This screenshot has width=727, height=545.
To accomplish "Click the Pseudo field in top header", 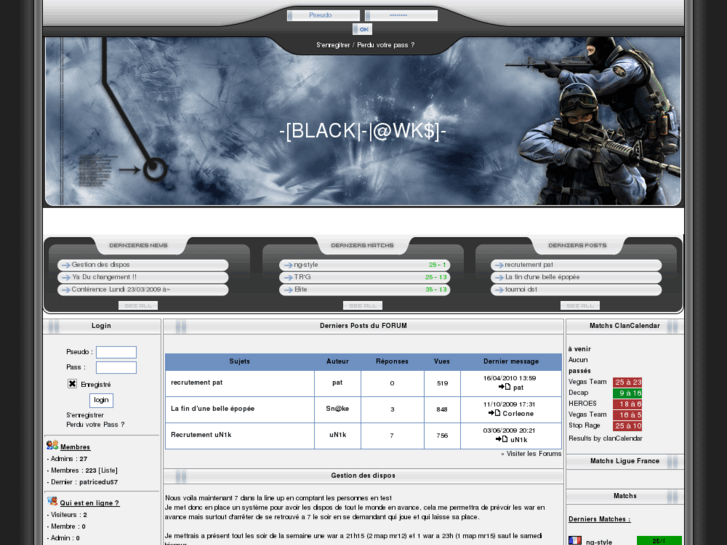I will coord(323,15).
